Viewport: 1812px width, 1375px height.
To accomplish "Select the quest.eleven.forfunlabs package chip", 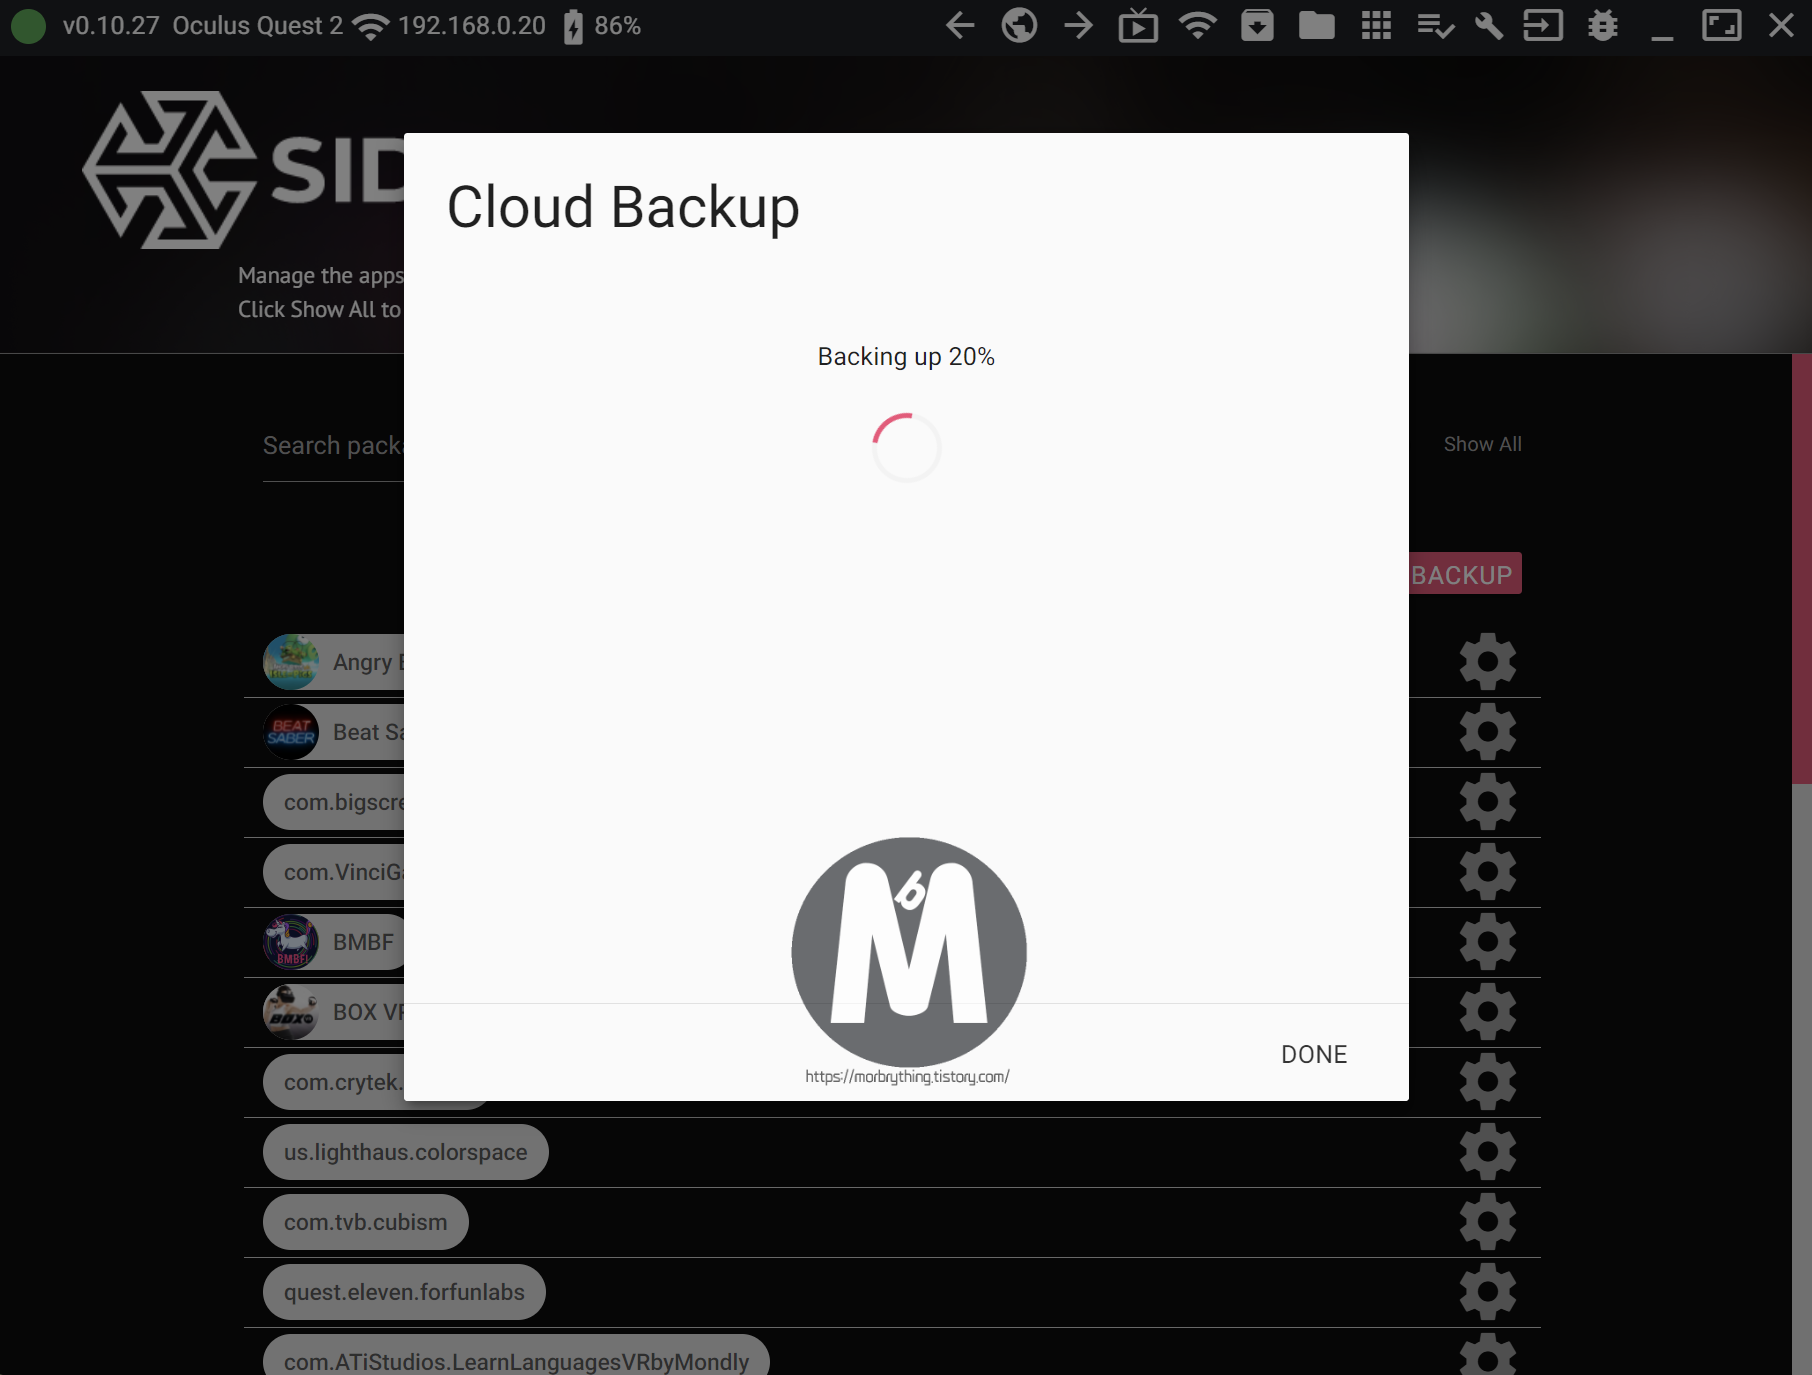I will click(404, 1292).
